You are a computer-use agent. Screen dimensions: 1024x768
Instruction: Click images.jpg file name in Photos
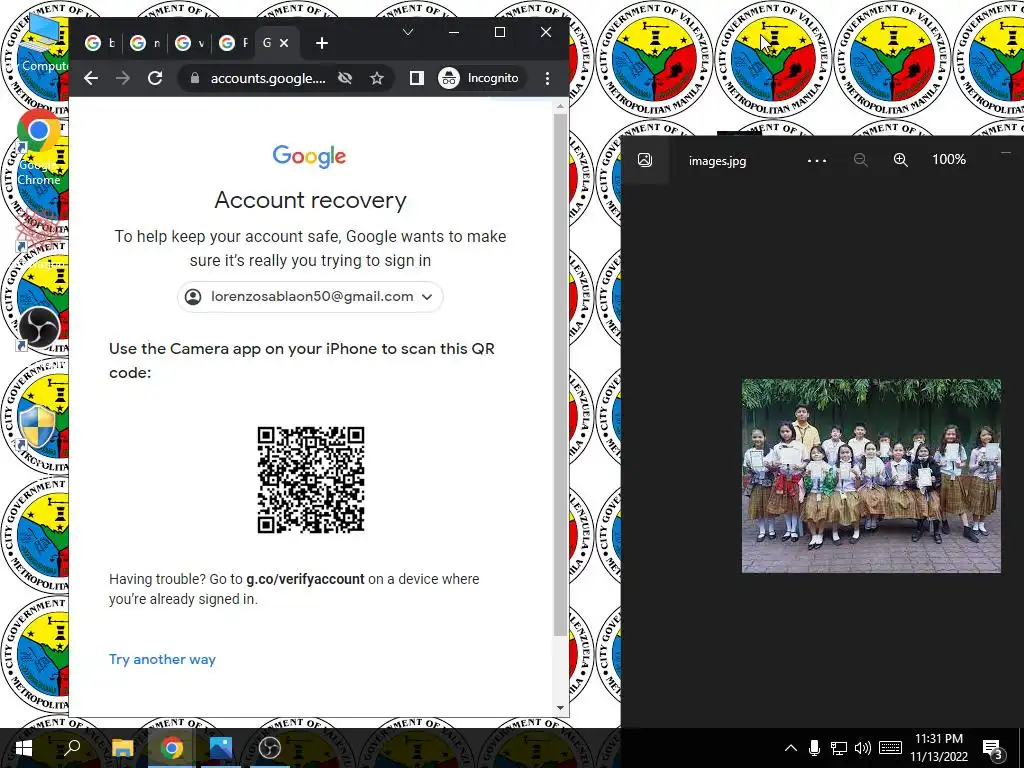coord(717,161)
